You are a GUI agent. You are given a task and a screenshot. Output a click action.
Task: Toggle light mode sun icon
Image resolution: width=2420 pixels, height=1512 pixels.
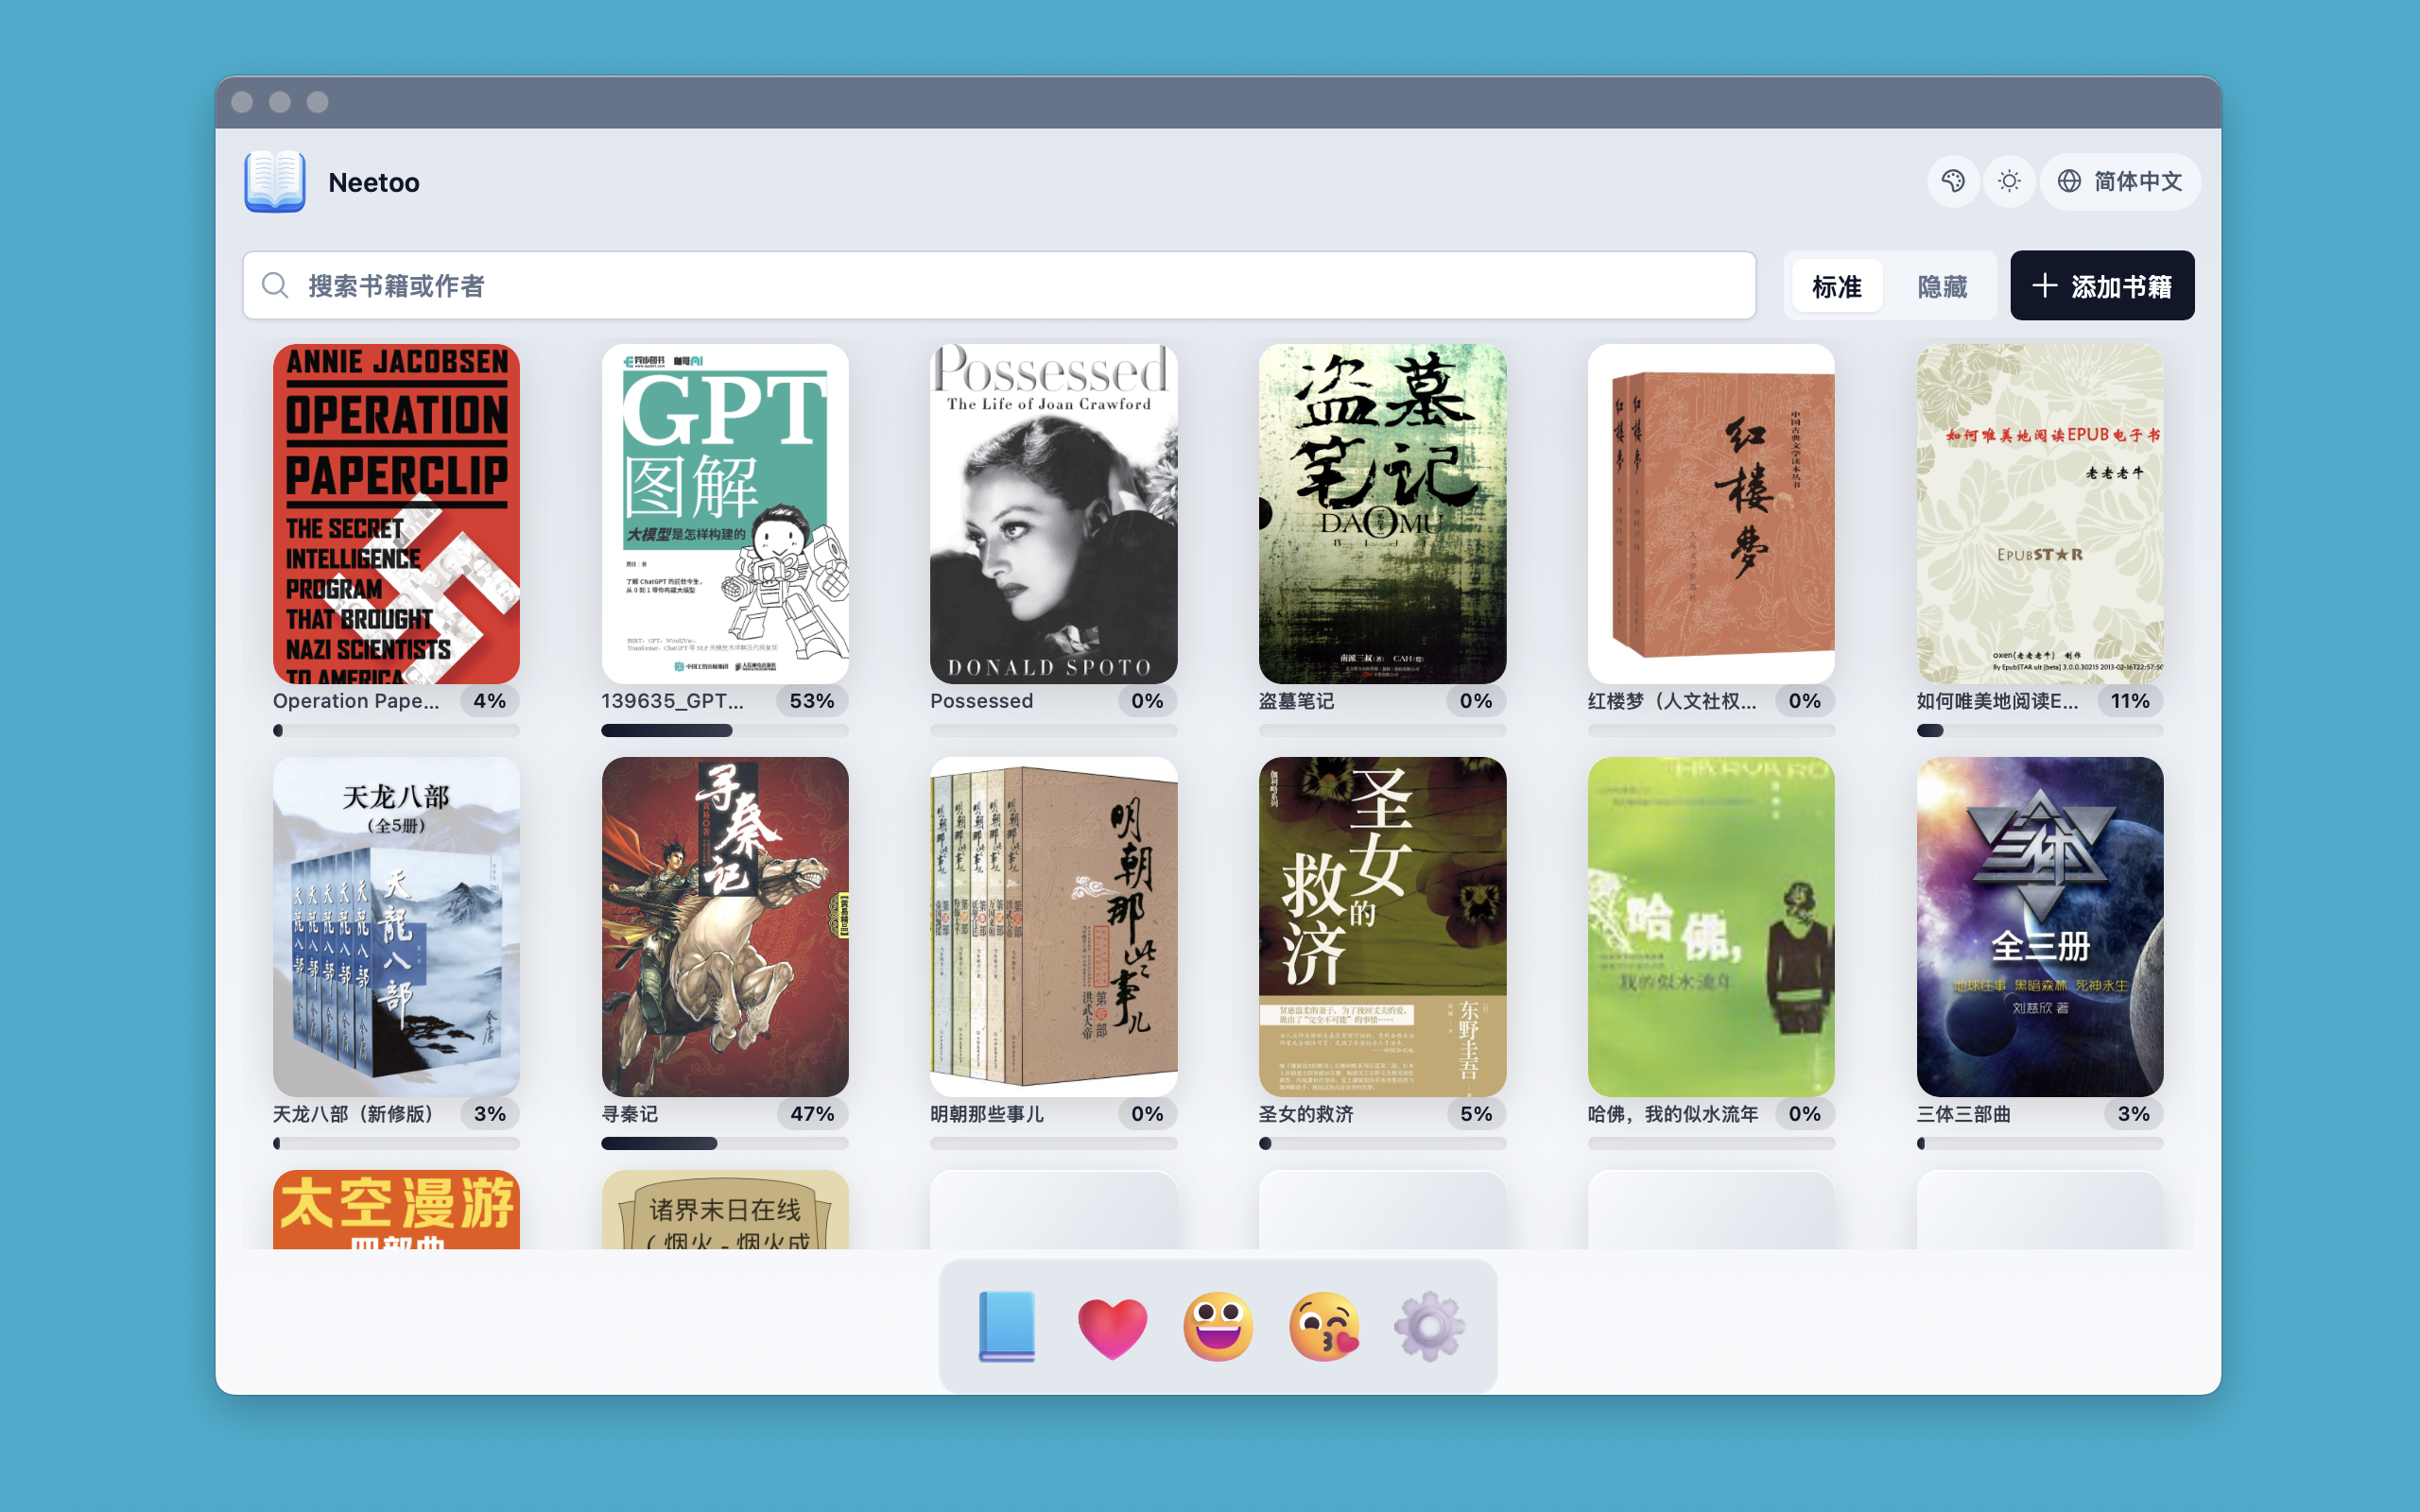pos(2009,181)
